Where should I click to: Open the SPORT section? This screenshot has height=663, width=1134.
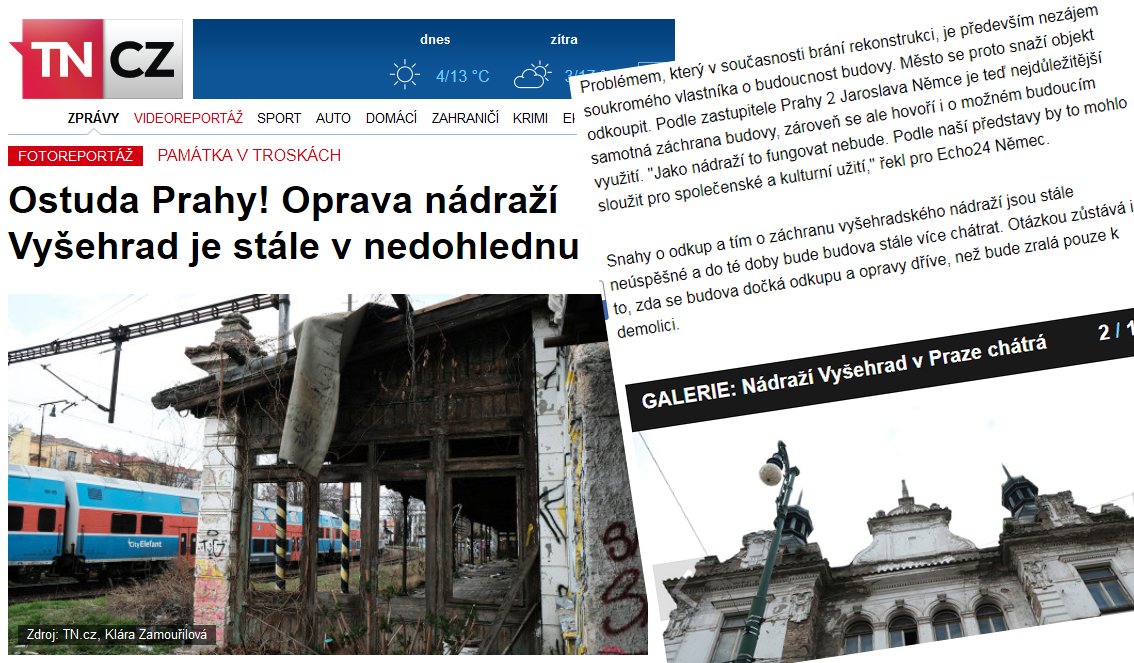coord(279,118)
